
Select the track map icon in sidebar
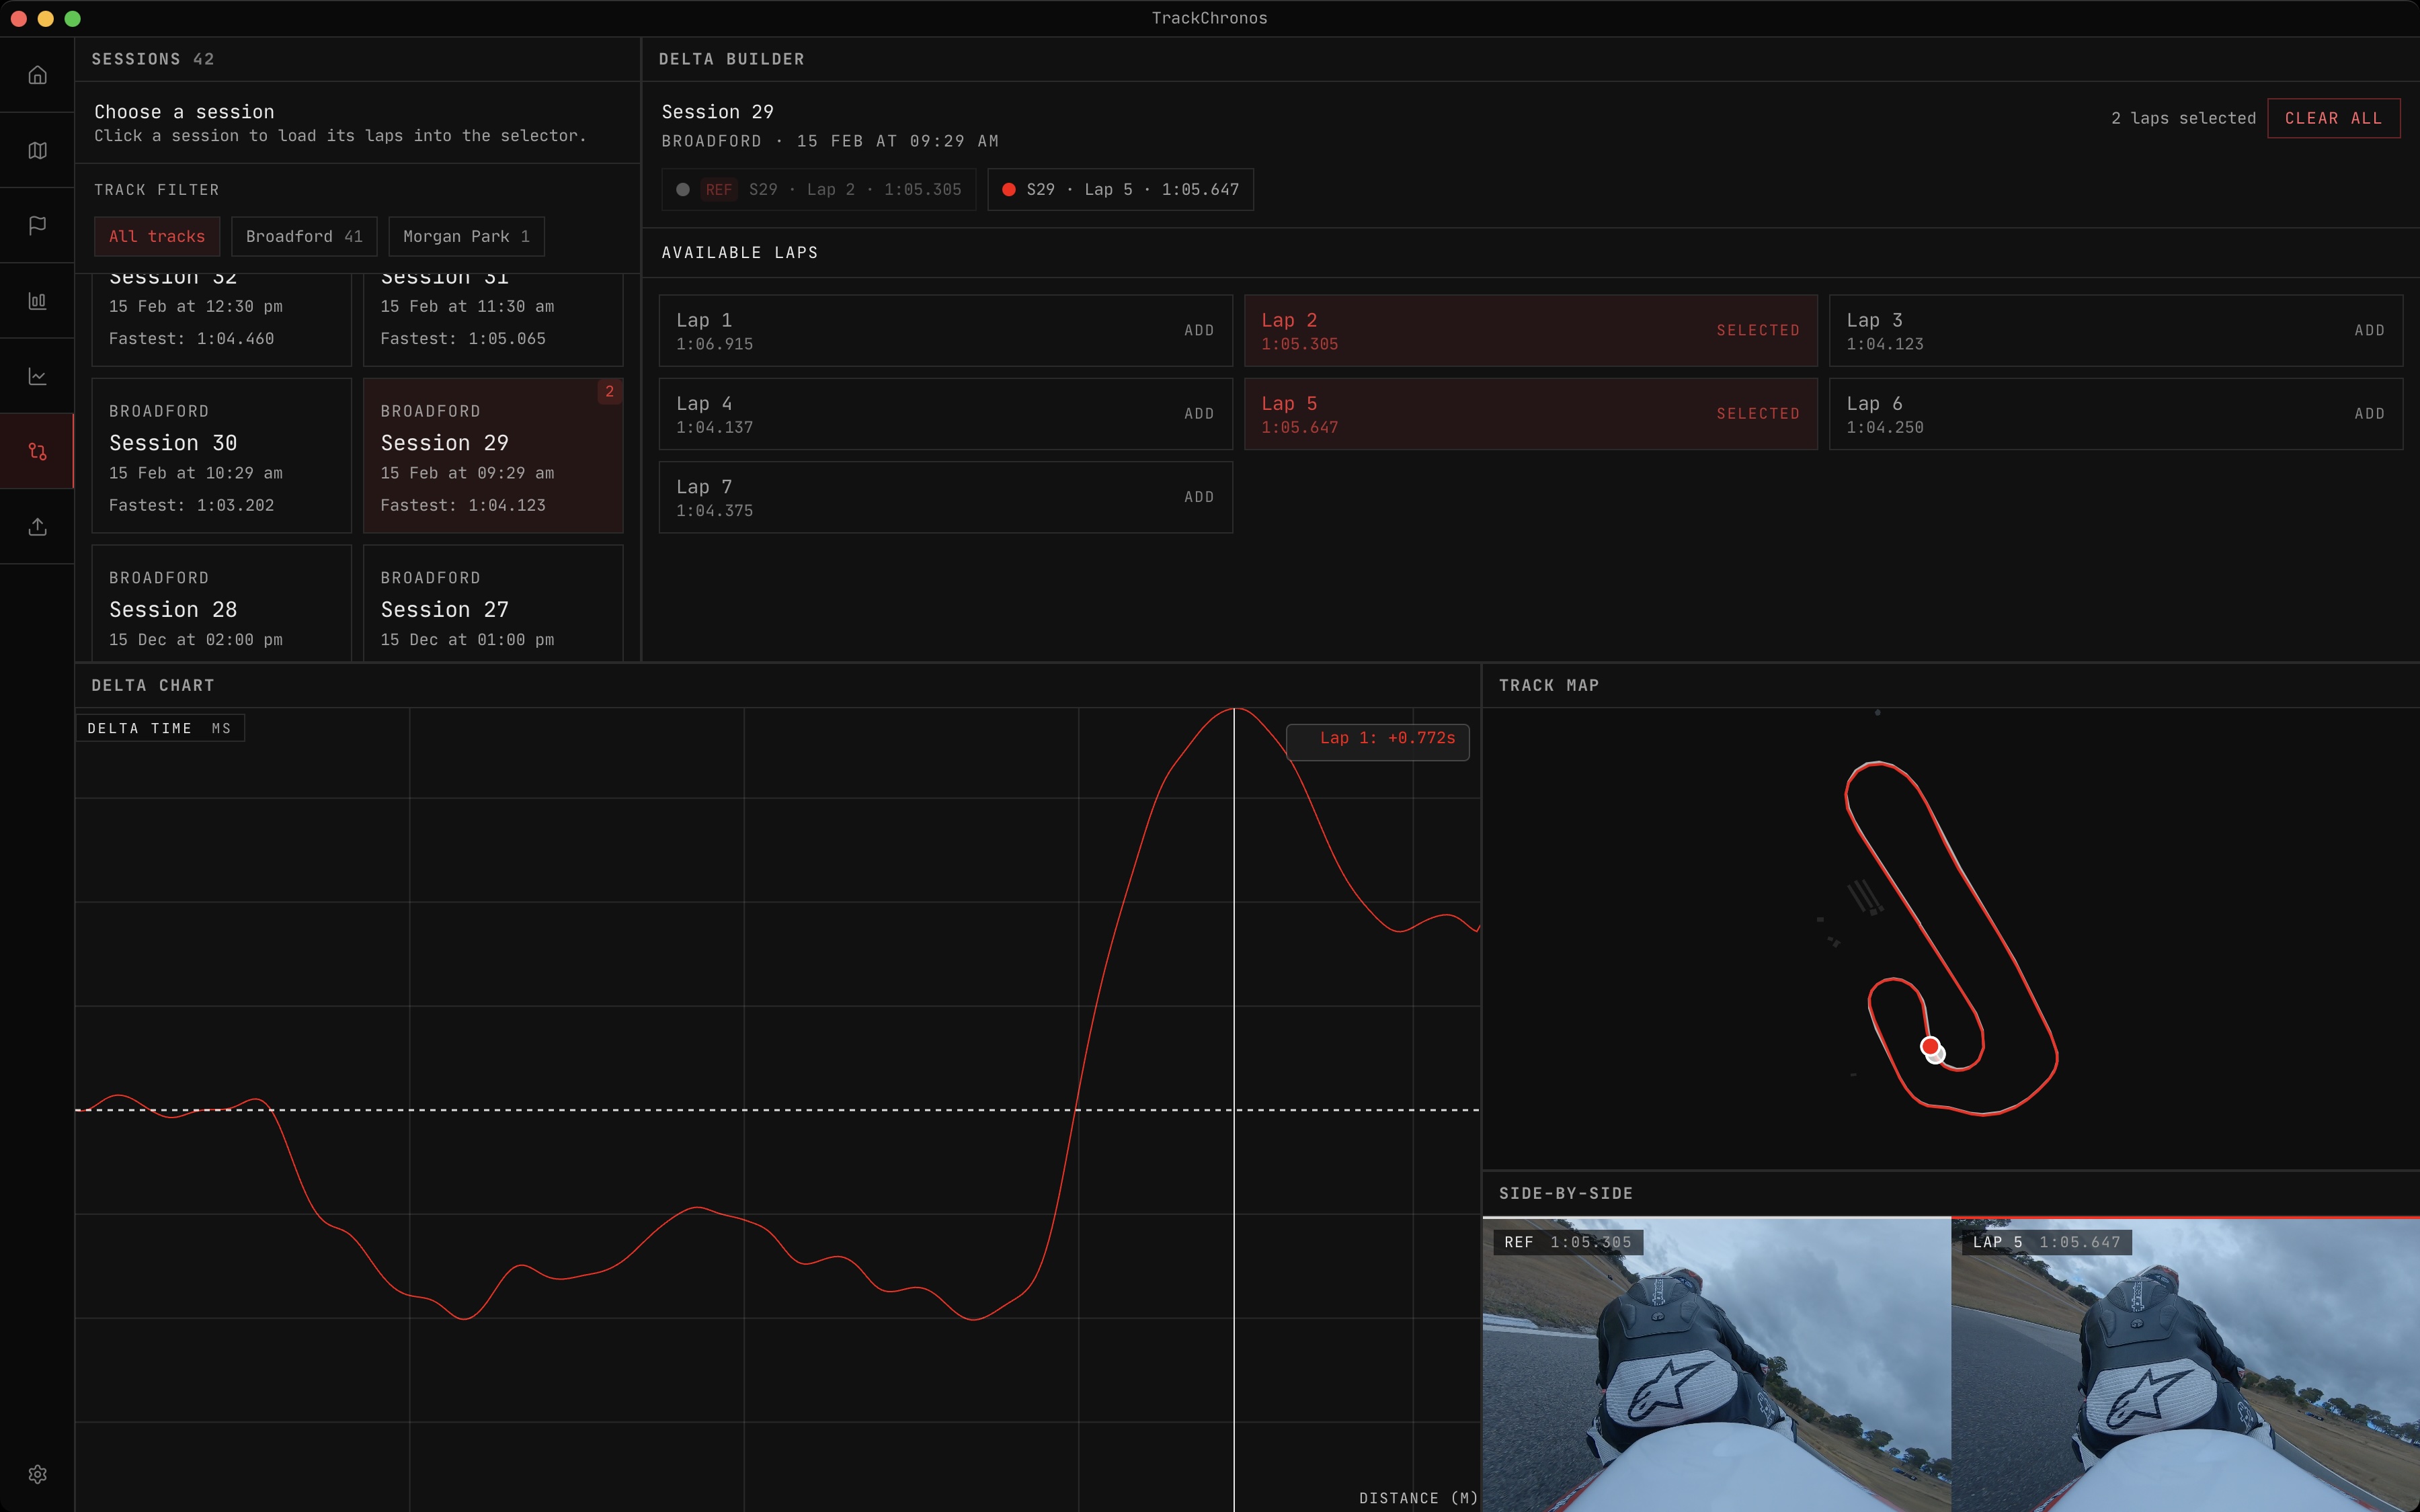[x=37, y=150]
